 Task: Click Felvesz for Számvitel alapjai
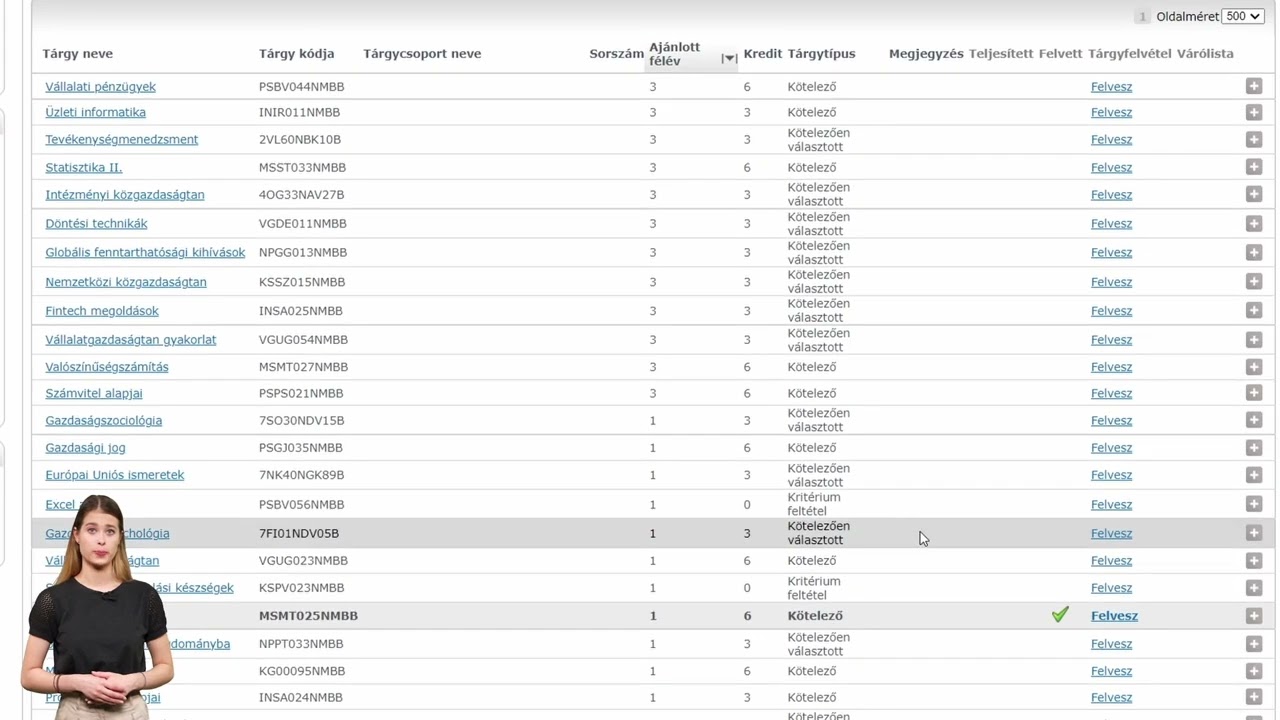point(1111,393)
